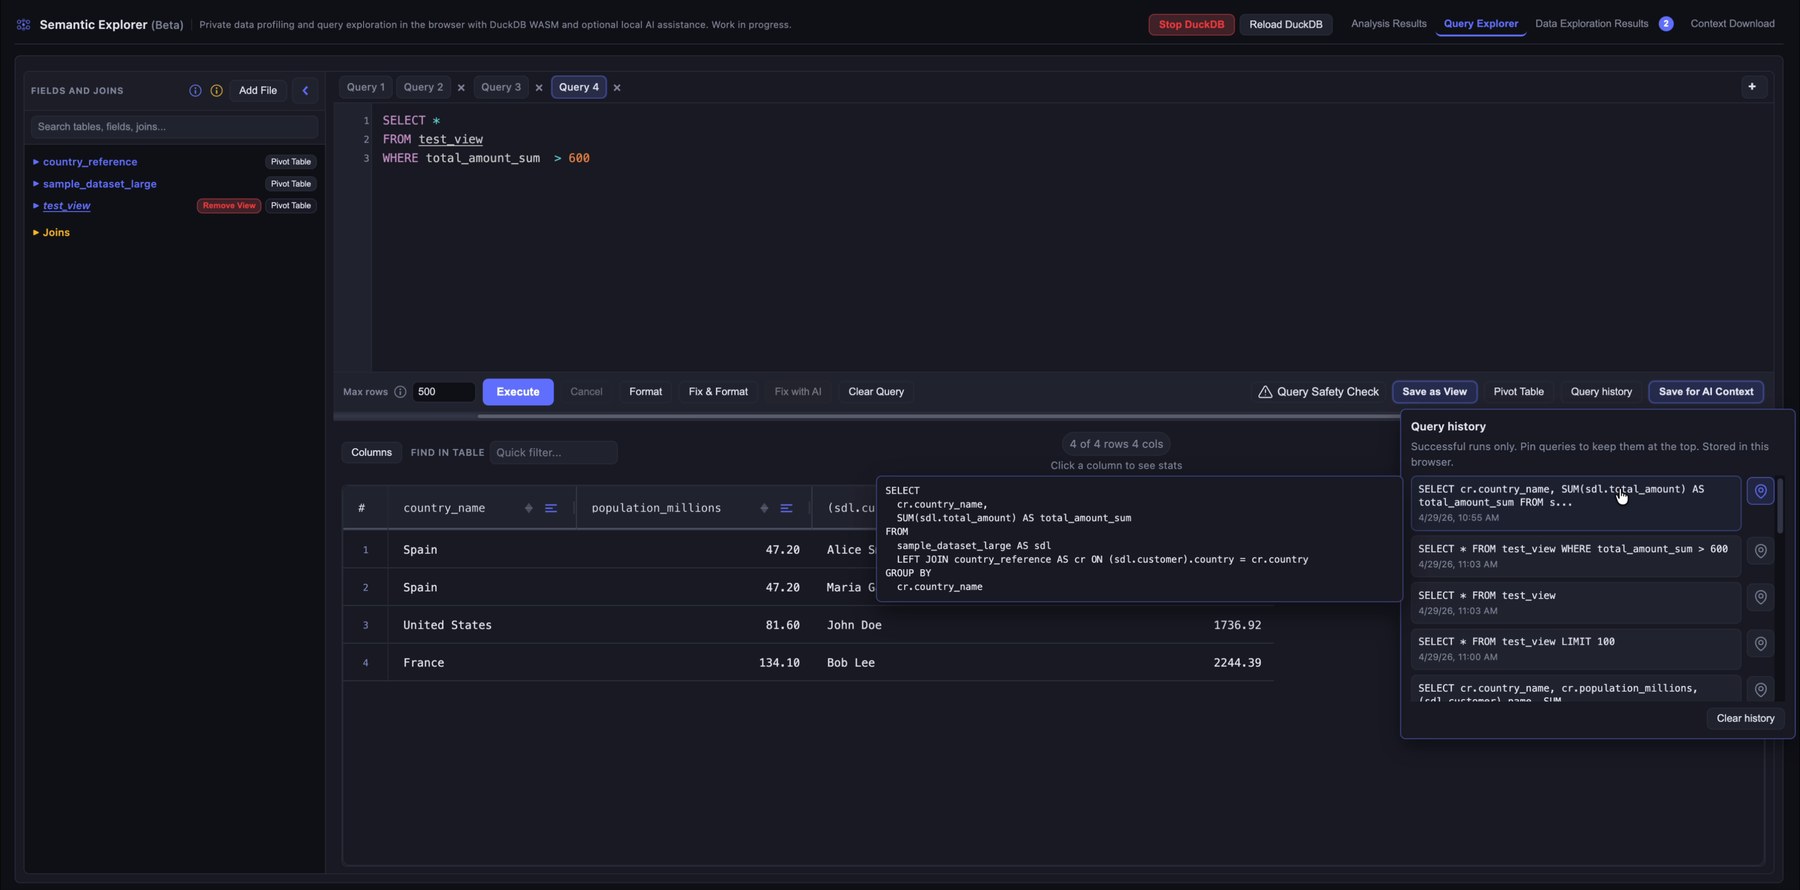Close the Query 3 tab with its X
Viewport: 1800px width, 890px height.
[x=539, y=88]
